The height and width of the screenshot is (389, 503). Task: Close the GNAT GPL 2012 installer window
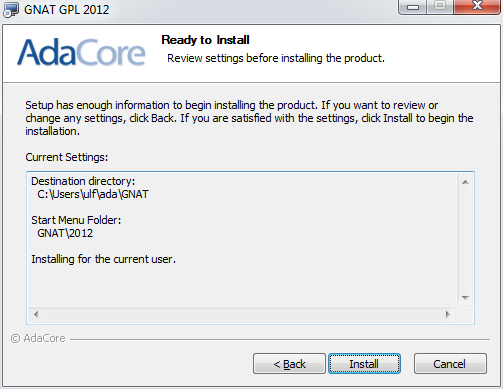tap(477, 7)
